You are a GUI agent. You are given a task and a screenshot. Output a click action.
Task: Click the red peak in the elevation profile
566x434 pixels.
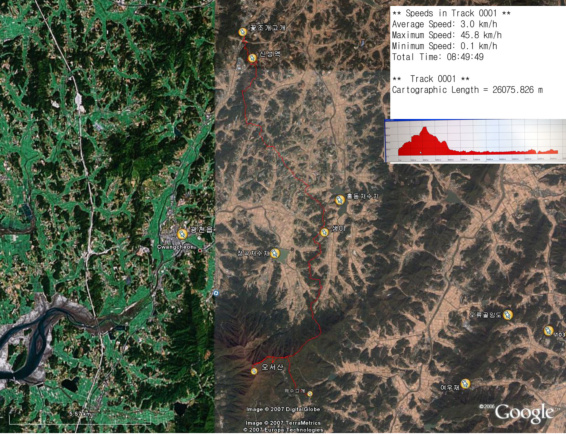click(x=424, y=130)
